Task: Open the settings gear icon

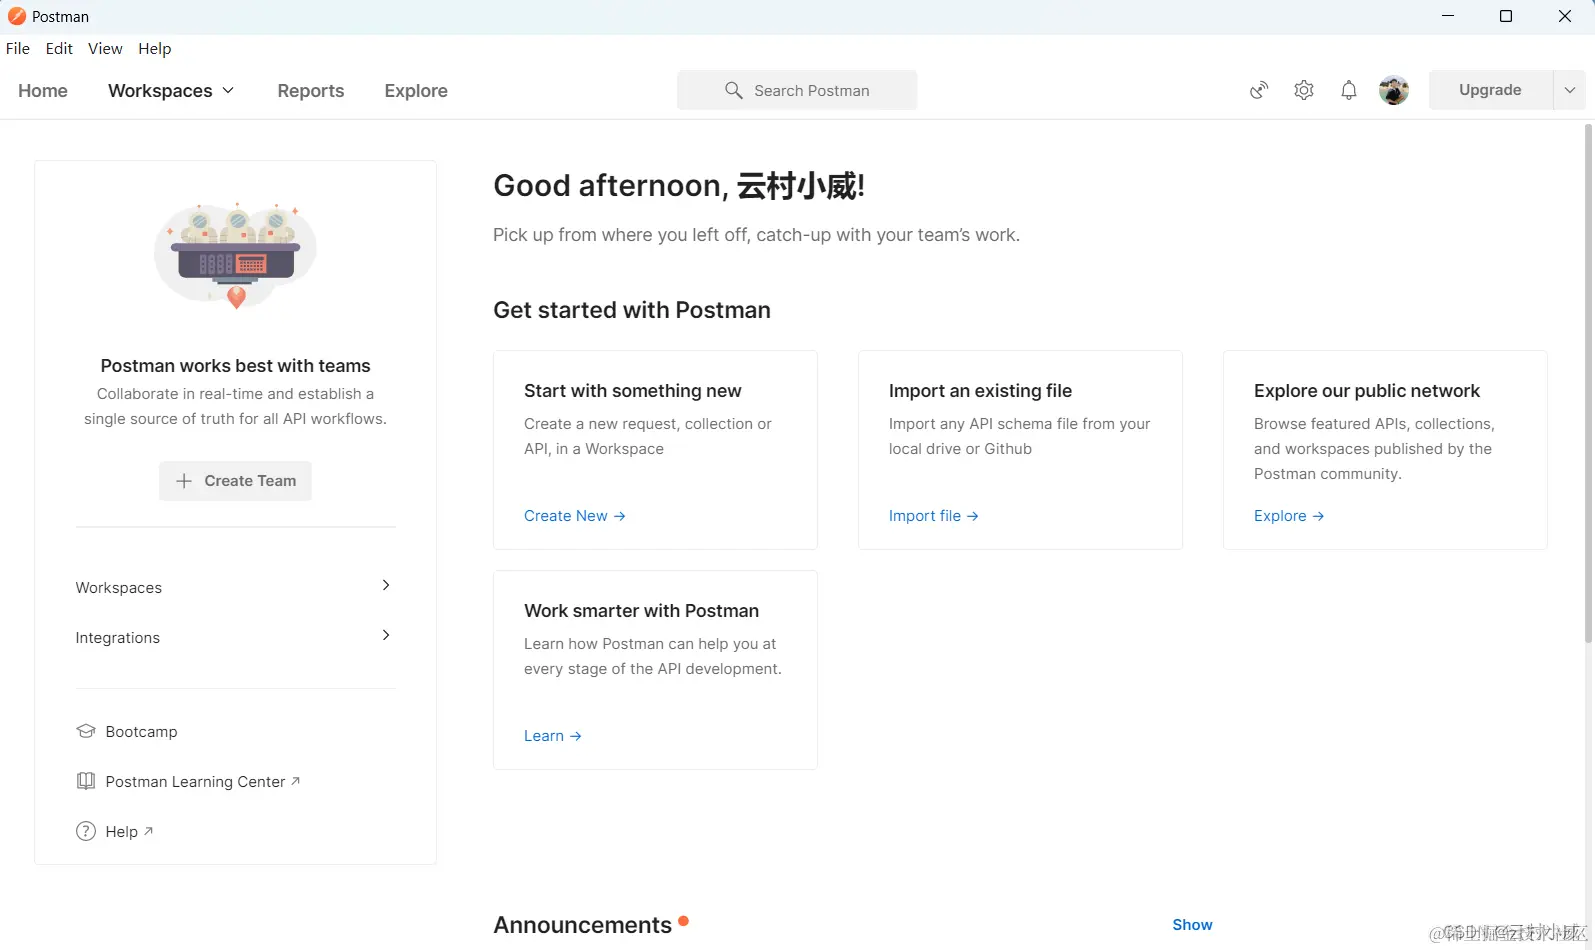Action: (1304, 90)
